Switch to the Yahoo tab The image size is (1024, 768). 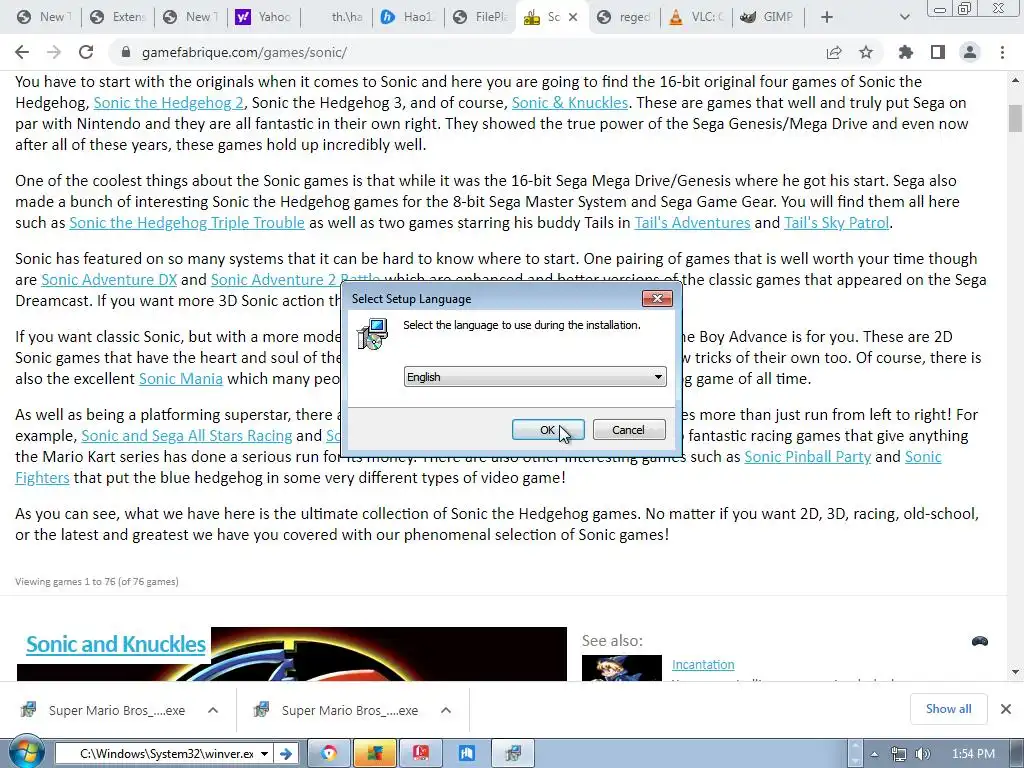click(x=263, y=17)
